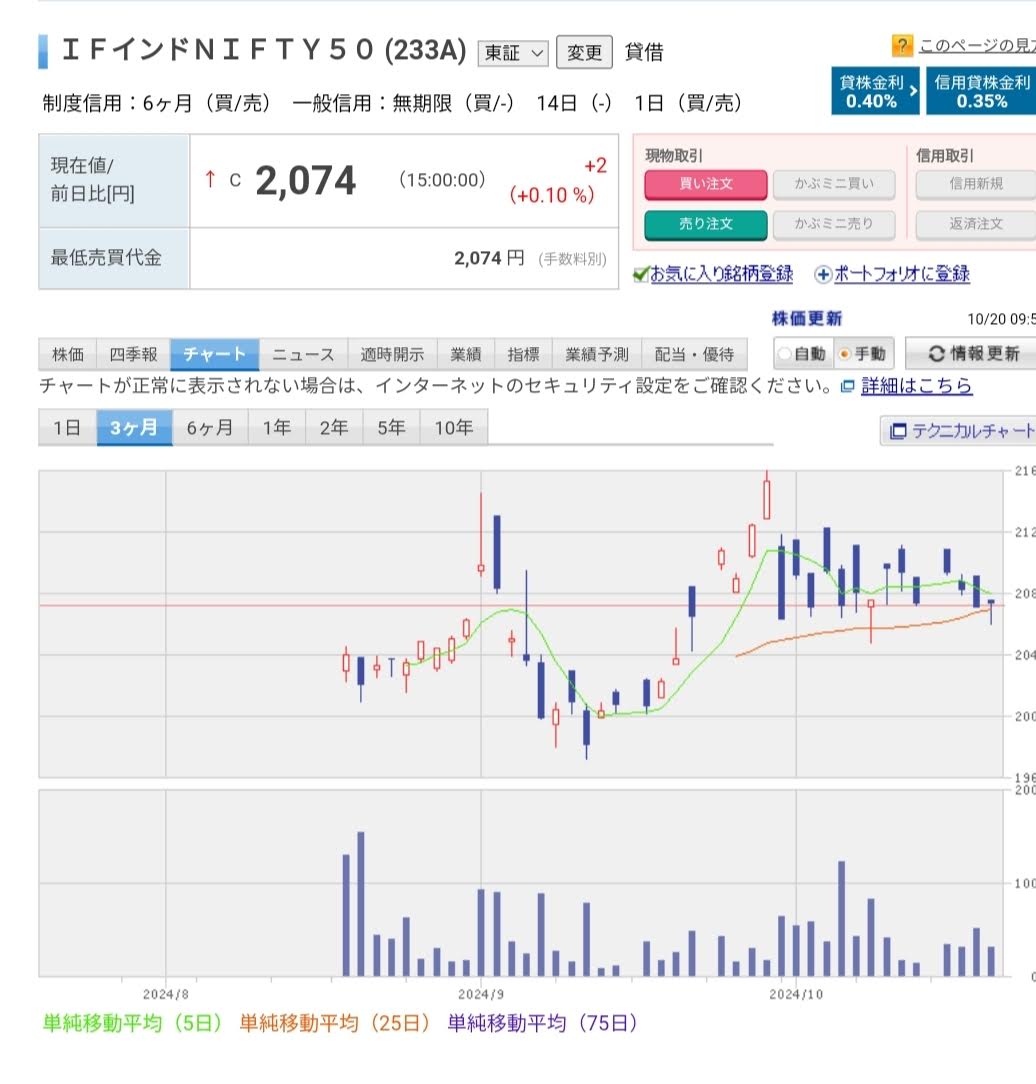Click the 2024/9 date axis label
Image resolution: width=1036 pixels, height=1084 pixels.
click(x=481, y=994)
